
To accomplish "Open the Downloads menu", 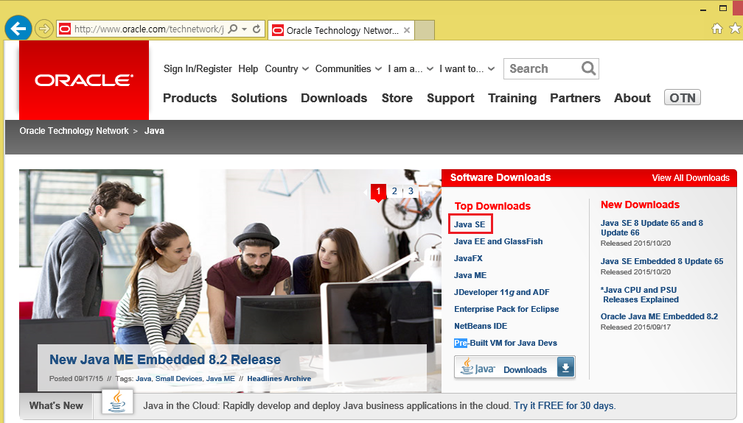I will pos(334,98).
